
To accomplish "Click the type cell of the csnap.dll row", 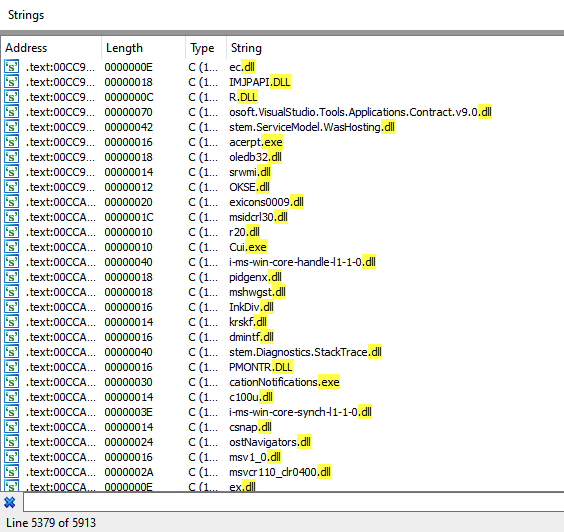I will pyautogui.click(x=203, y=427).
